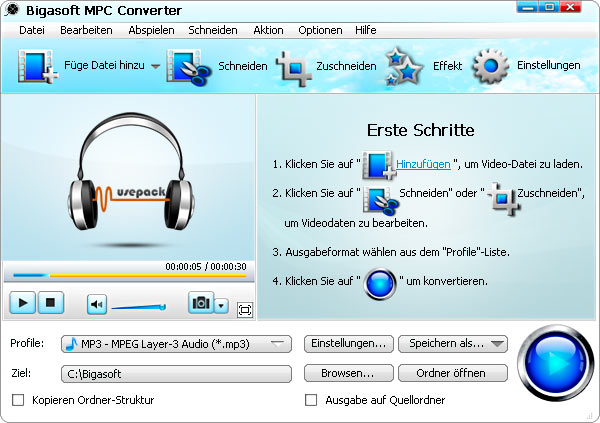Click the blue convert orb in step 4
The image size is (600, 423).
[380, 284]
